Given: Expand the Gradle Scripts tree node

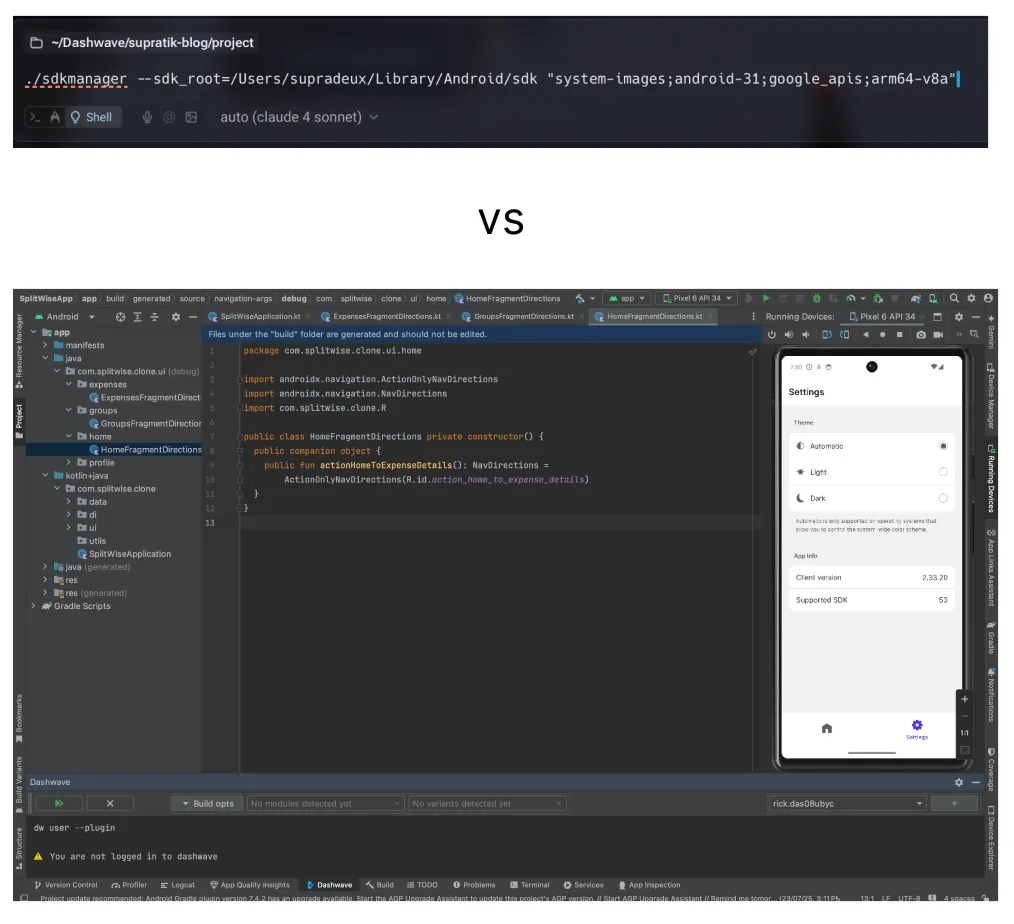Looking at the screenshot, I should click(34, 606).
